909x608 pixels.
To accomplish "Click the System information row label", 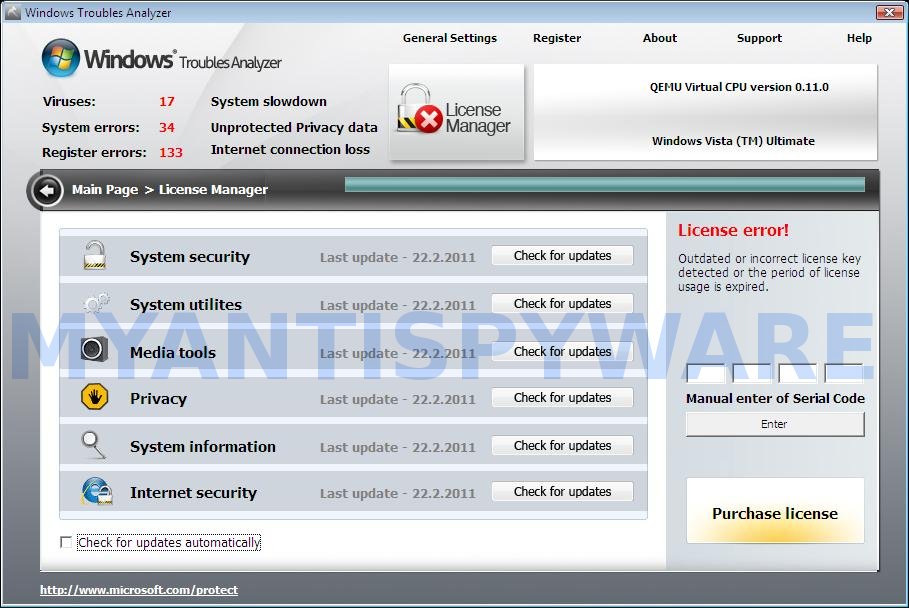I will tap(203, 447).
